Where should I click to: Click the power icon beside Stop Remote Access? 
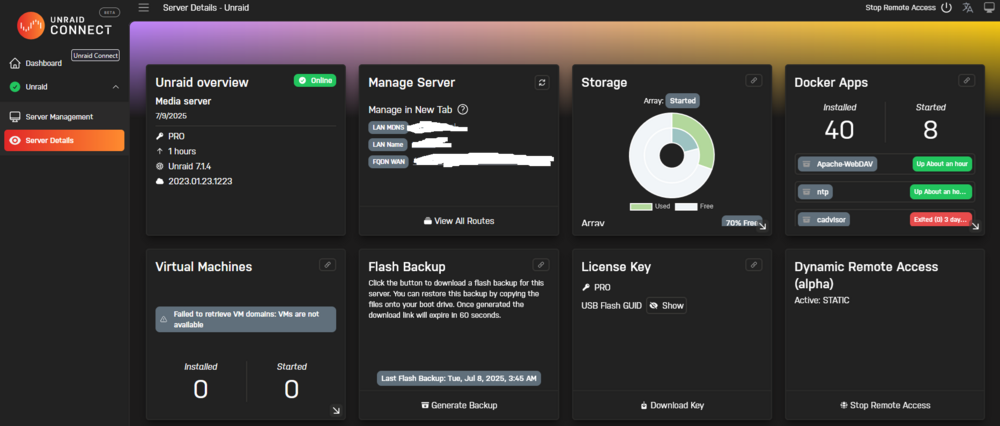[946, 8]
